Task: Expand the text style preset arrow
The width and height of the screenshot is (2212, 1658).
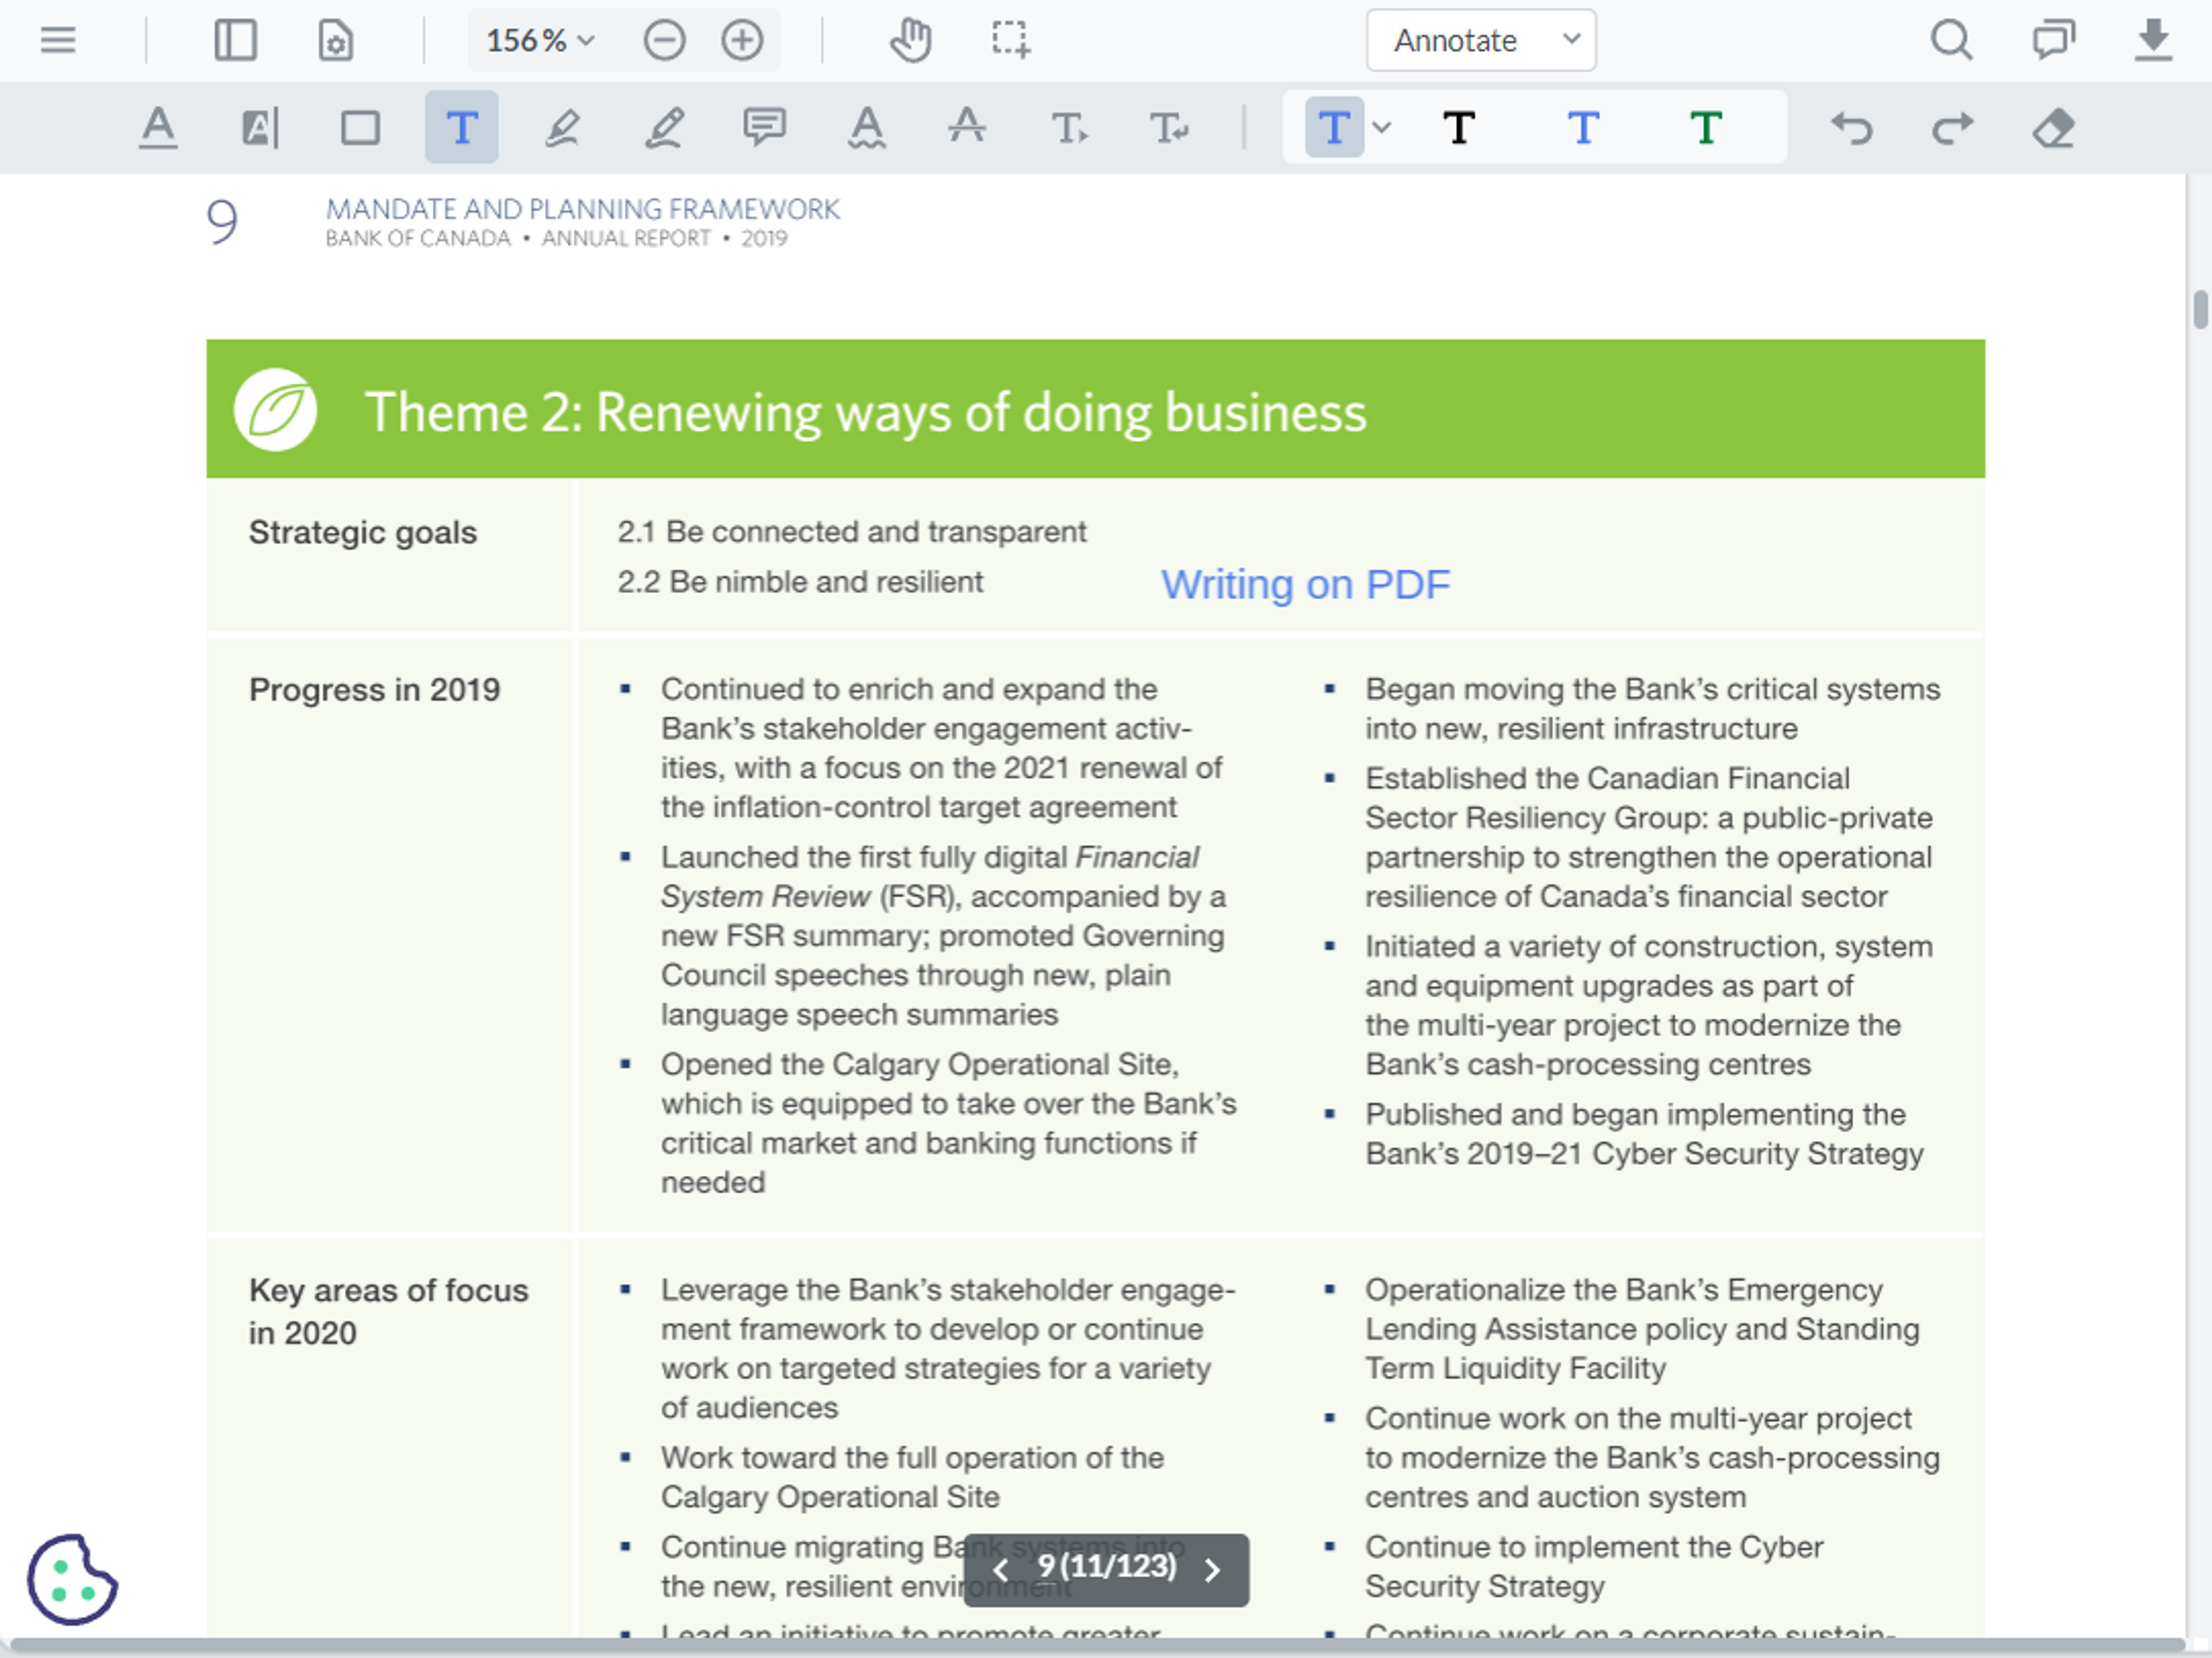Action: [x=1382, y=127]
